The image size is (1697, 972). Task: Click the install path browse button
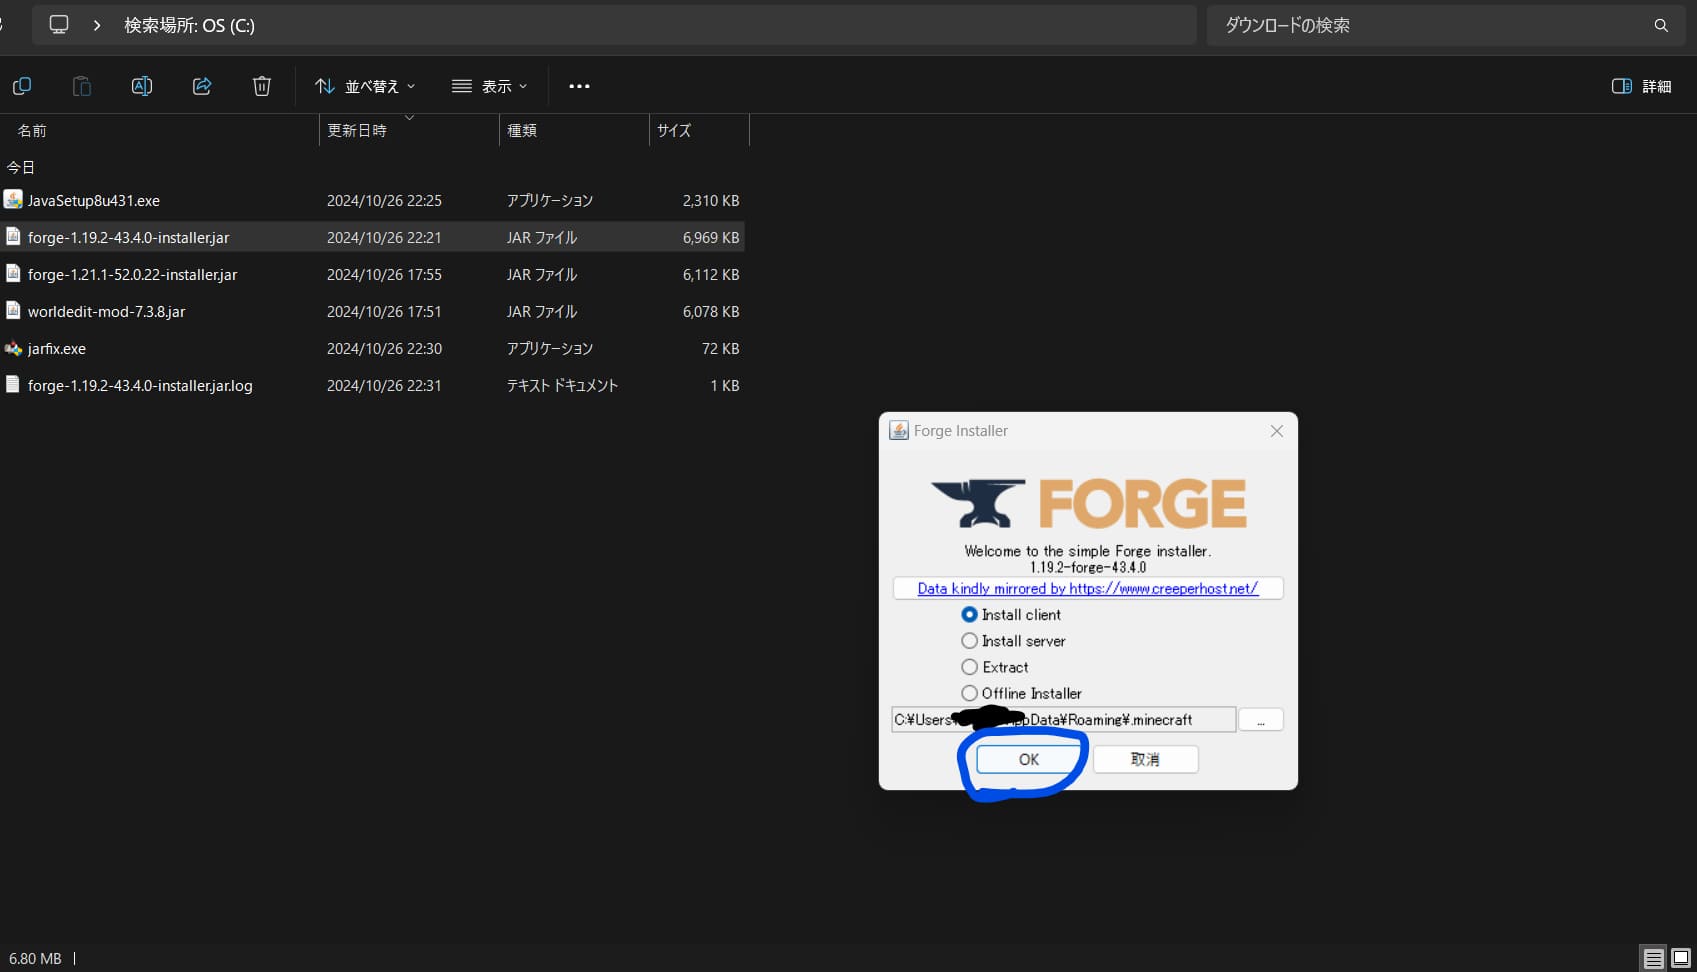point(1260,720)
